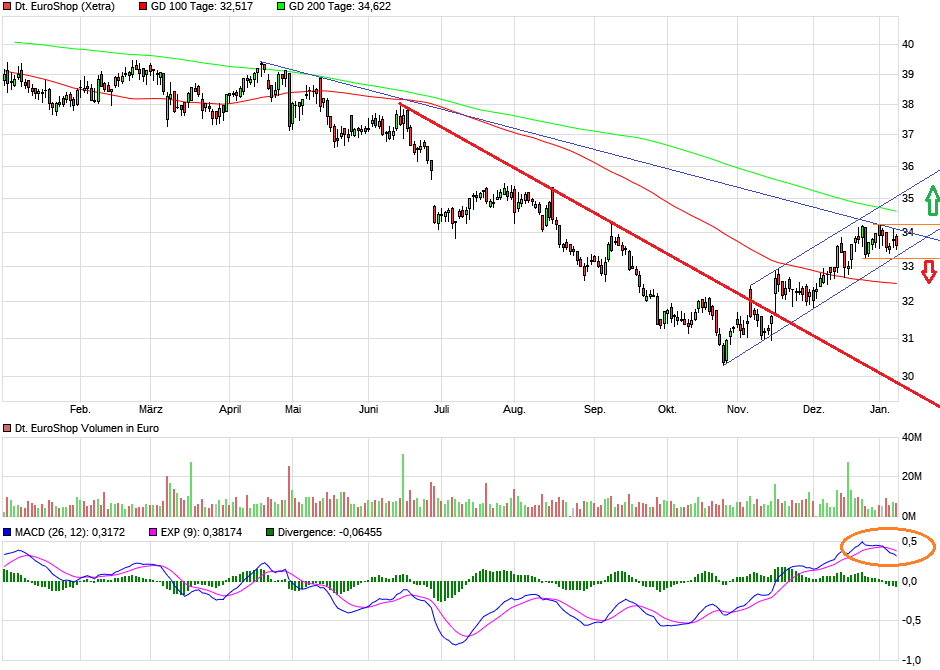Click the 'GD 100 Tage: 32,517' legend text
This screenshot has width=940, height=670.
pyautogui.click(x=200, y=7)
